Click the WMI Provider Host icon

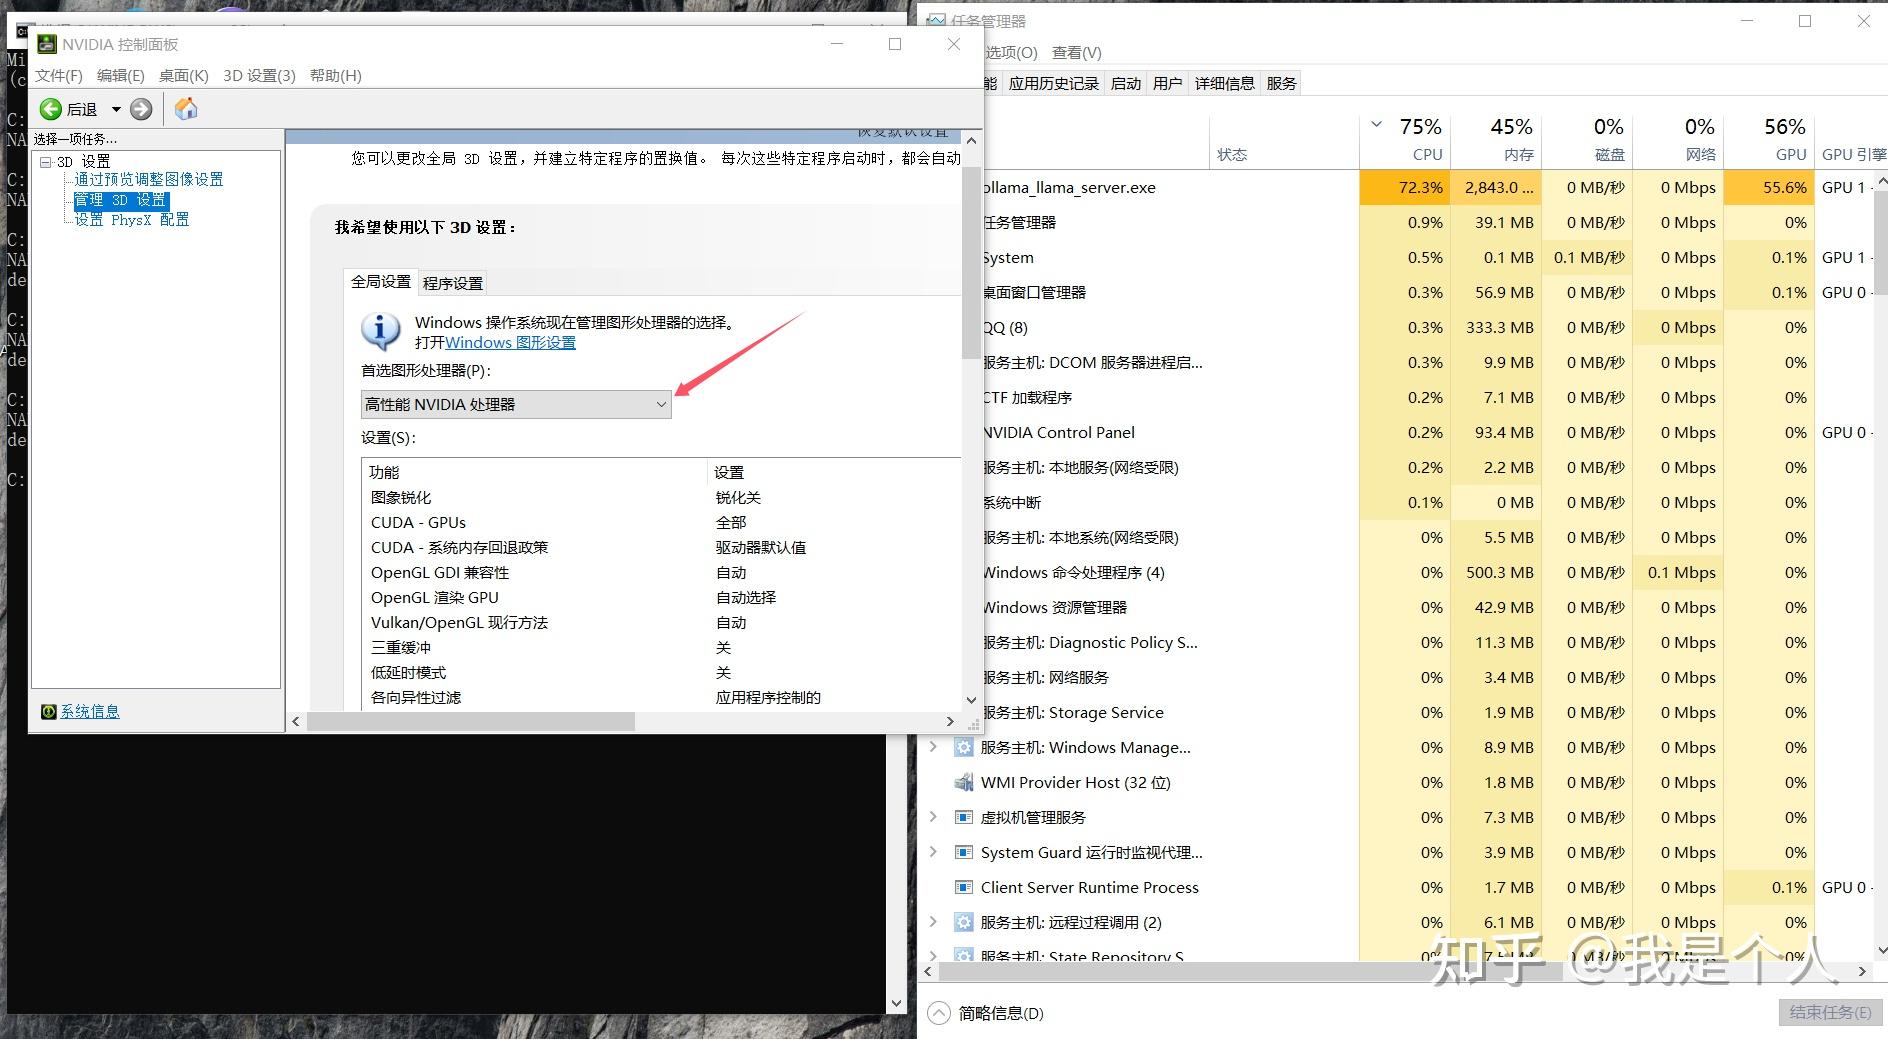coord(963,782)
